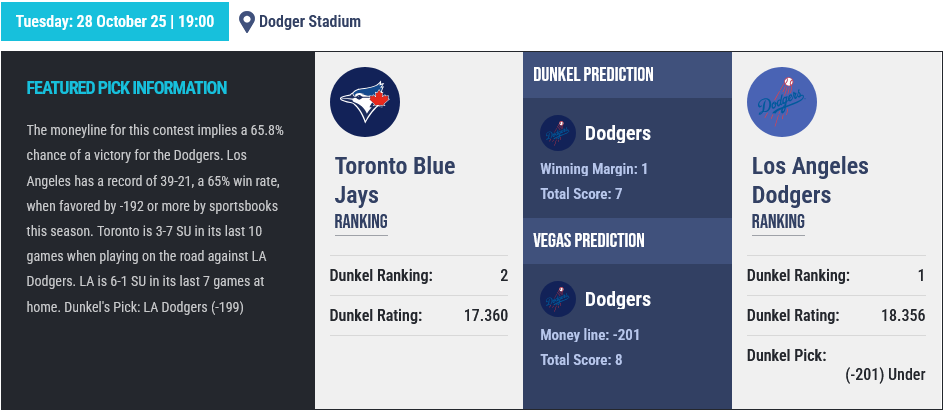Click the Dunkel Prediction header

pyautogui.click(x=593, y=75)
